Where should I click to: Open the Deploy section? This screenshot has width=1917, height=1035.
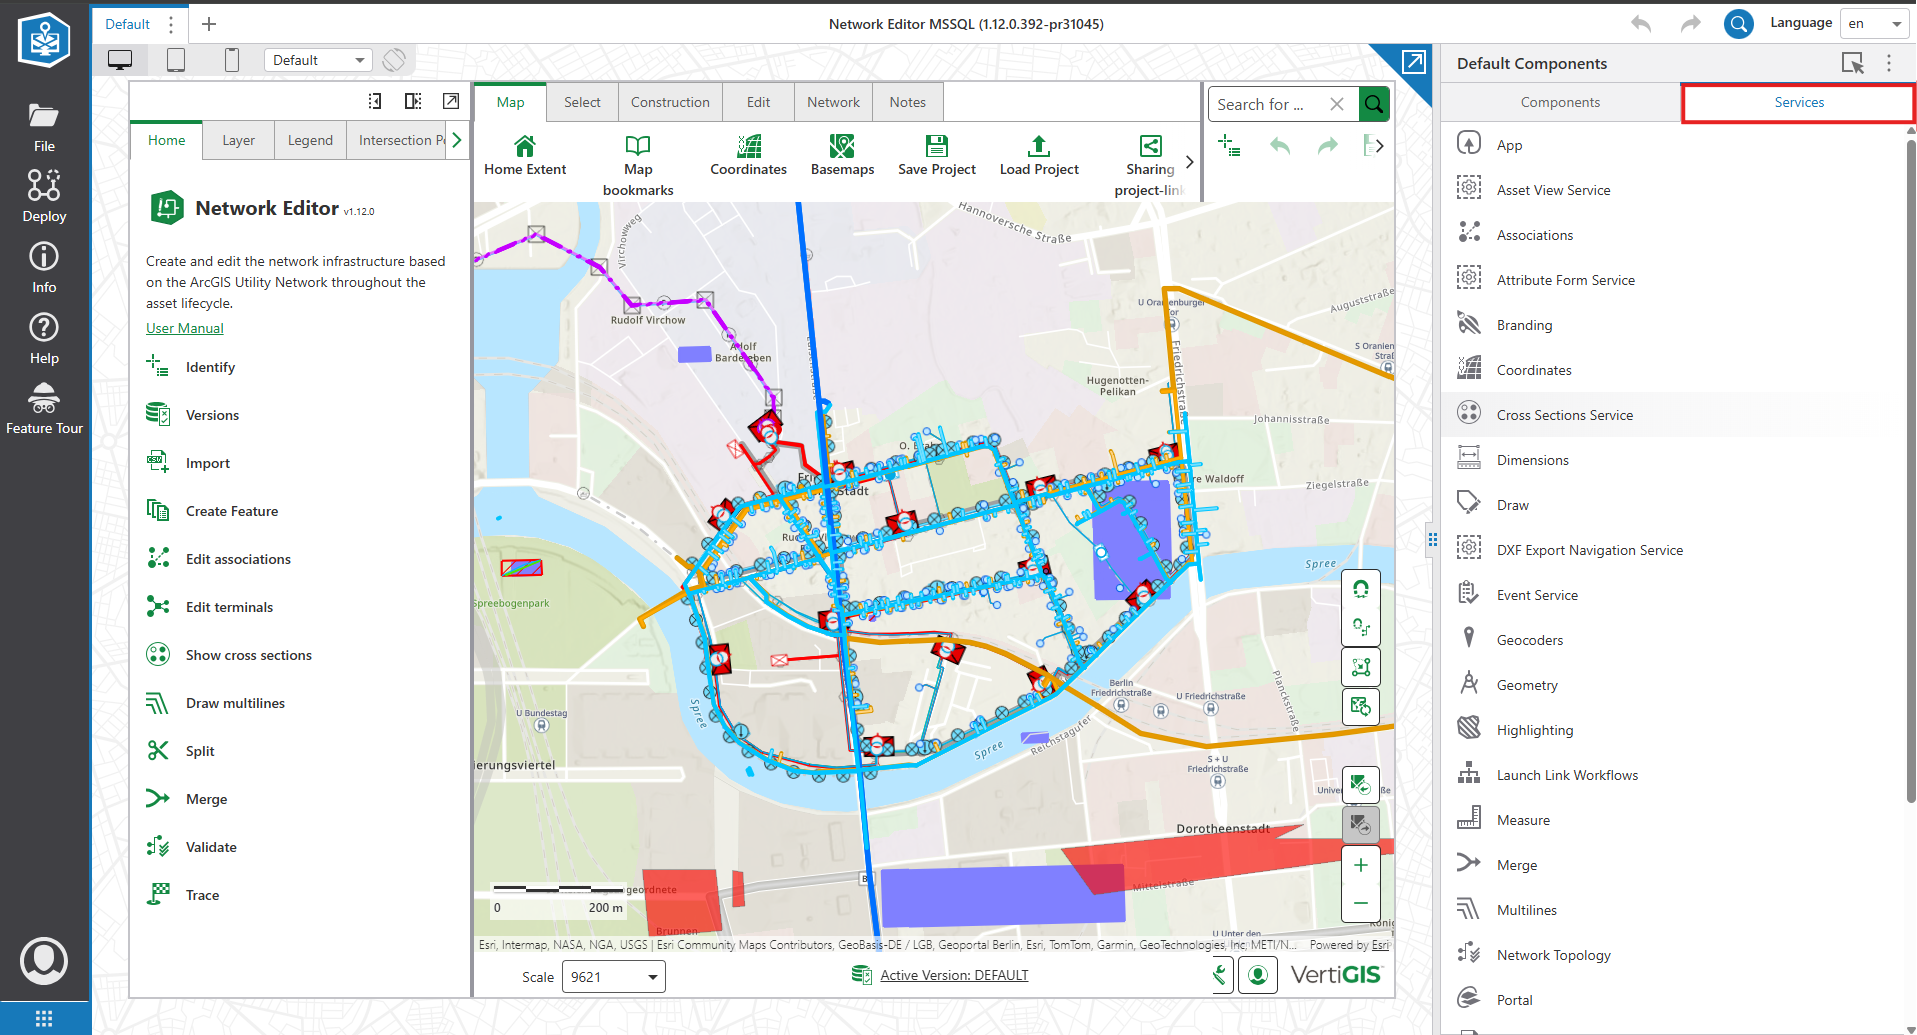click(x=44, y=195)
